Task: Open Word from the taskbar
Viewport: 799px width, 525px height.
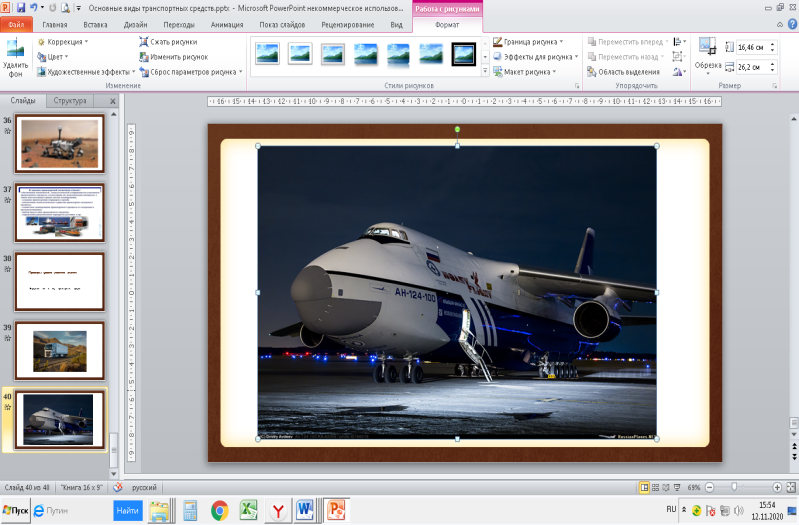Action: click(305, 510)
